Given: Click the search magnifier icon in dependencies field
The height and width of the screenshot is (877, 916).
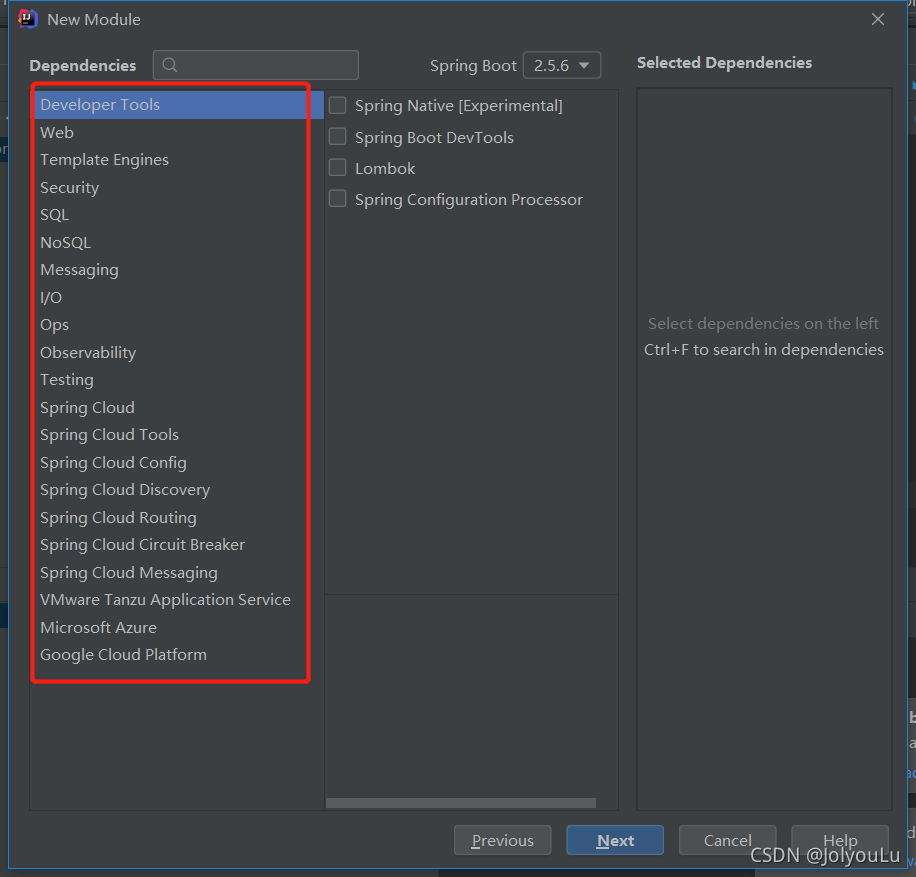Looking at the screenshot, I should point(169,65).
